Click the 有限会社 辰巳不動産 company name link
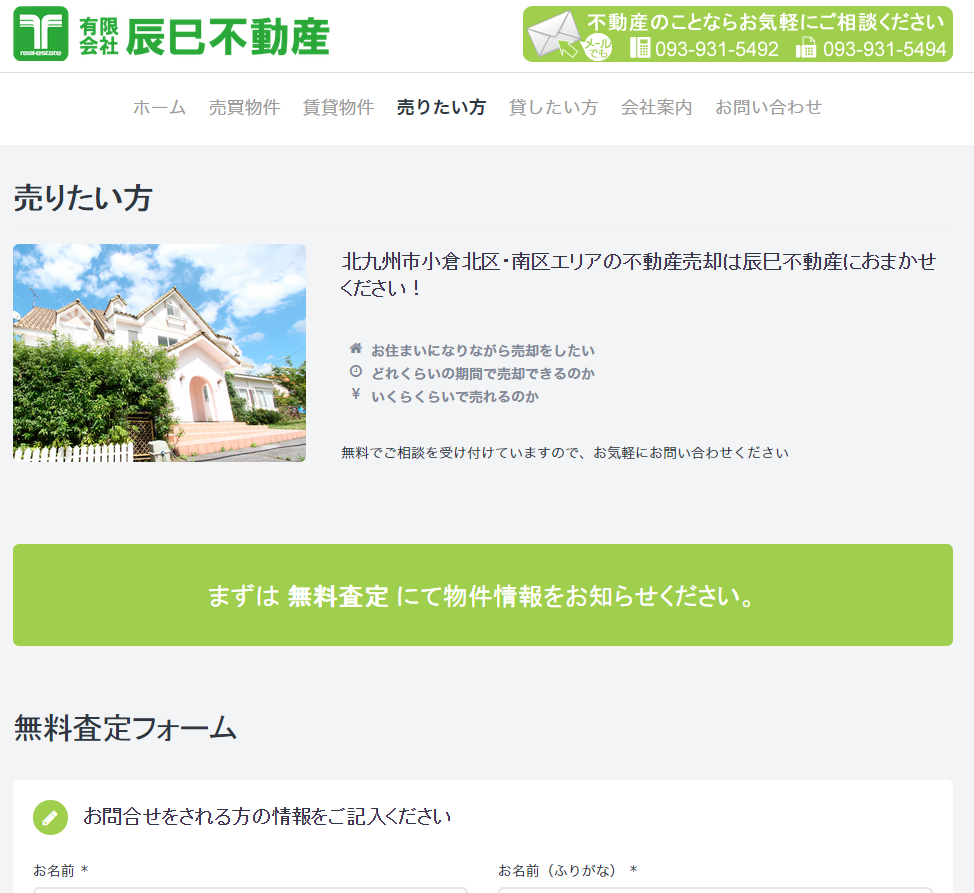Screen dimensions: 974x893 [204, 36]
